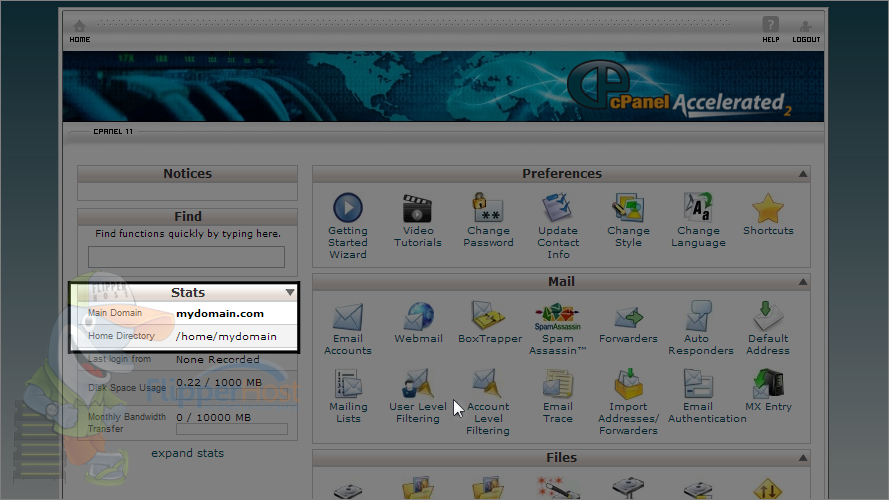Click the Find functions search box

tap(186, 257)
